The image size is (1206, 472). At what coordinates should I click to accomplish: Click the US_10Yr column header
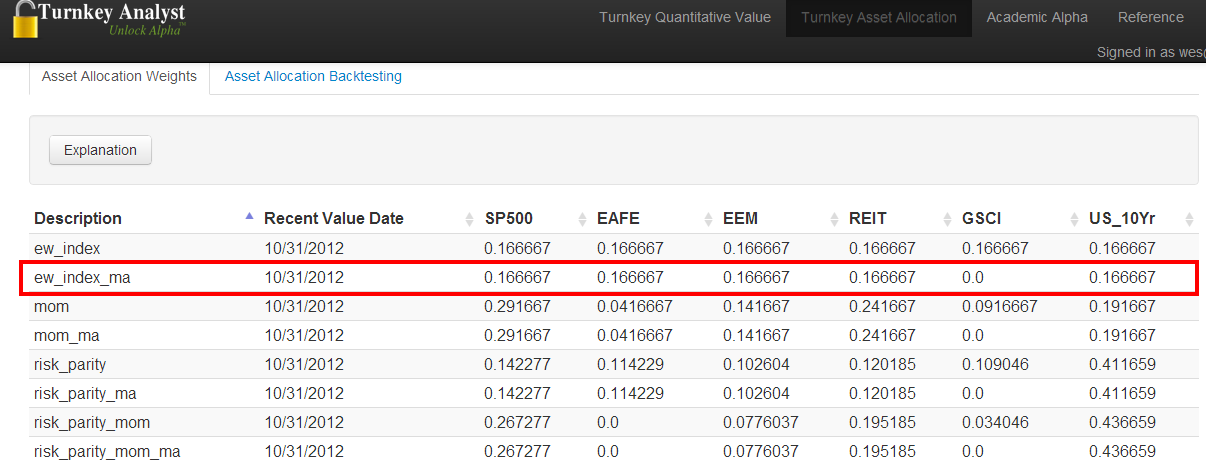[1123, 218]
